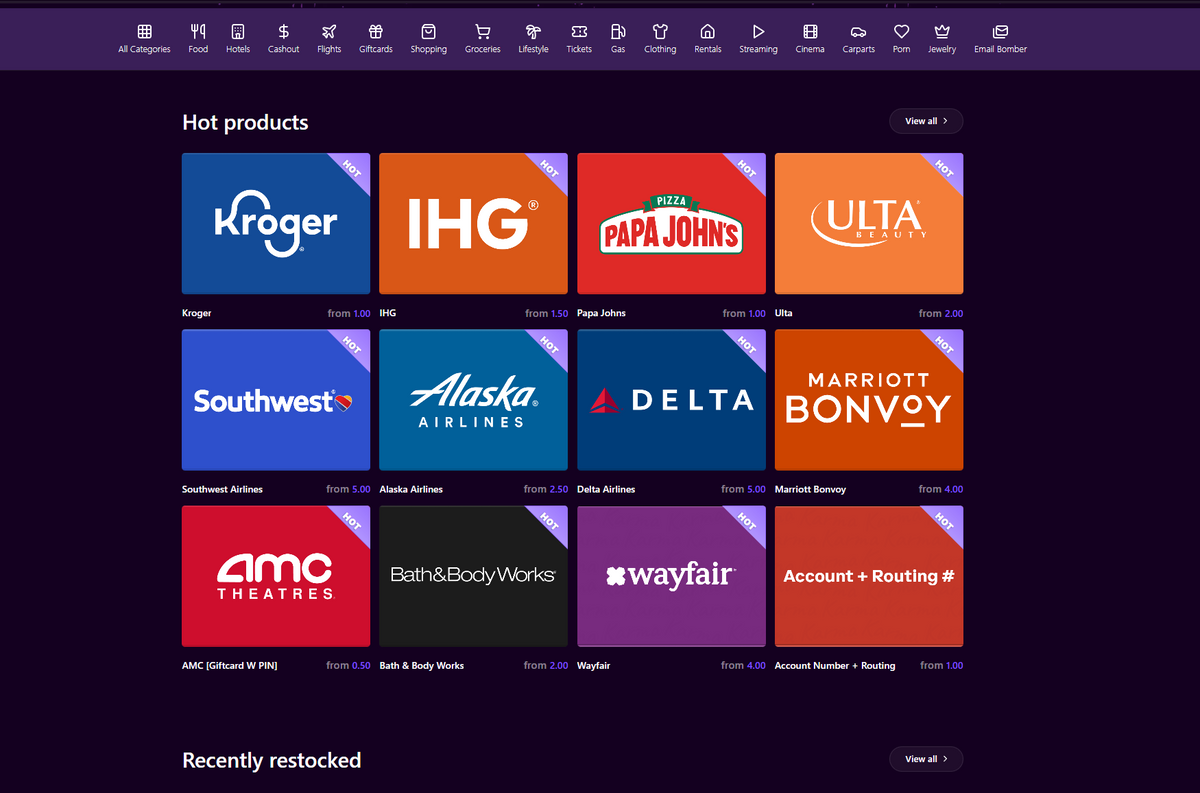Screen dimensions: 1200x793
Task: Click Alaska Airlines 'from 2.50' price
Action: coord(546,489)
